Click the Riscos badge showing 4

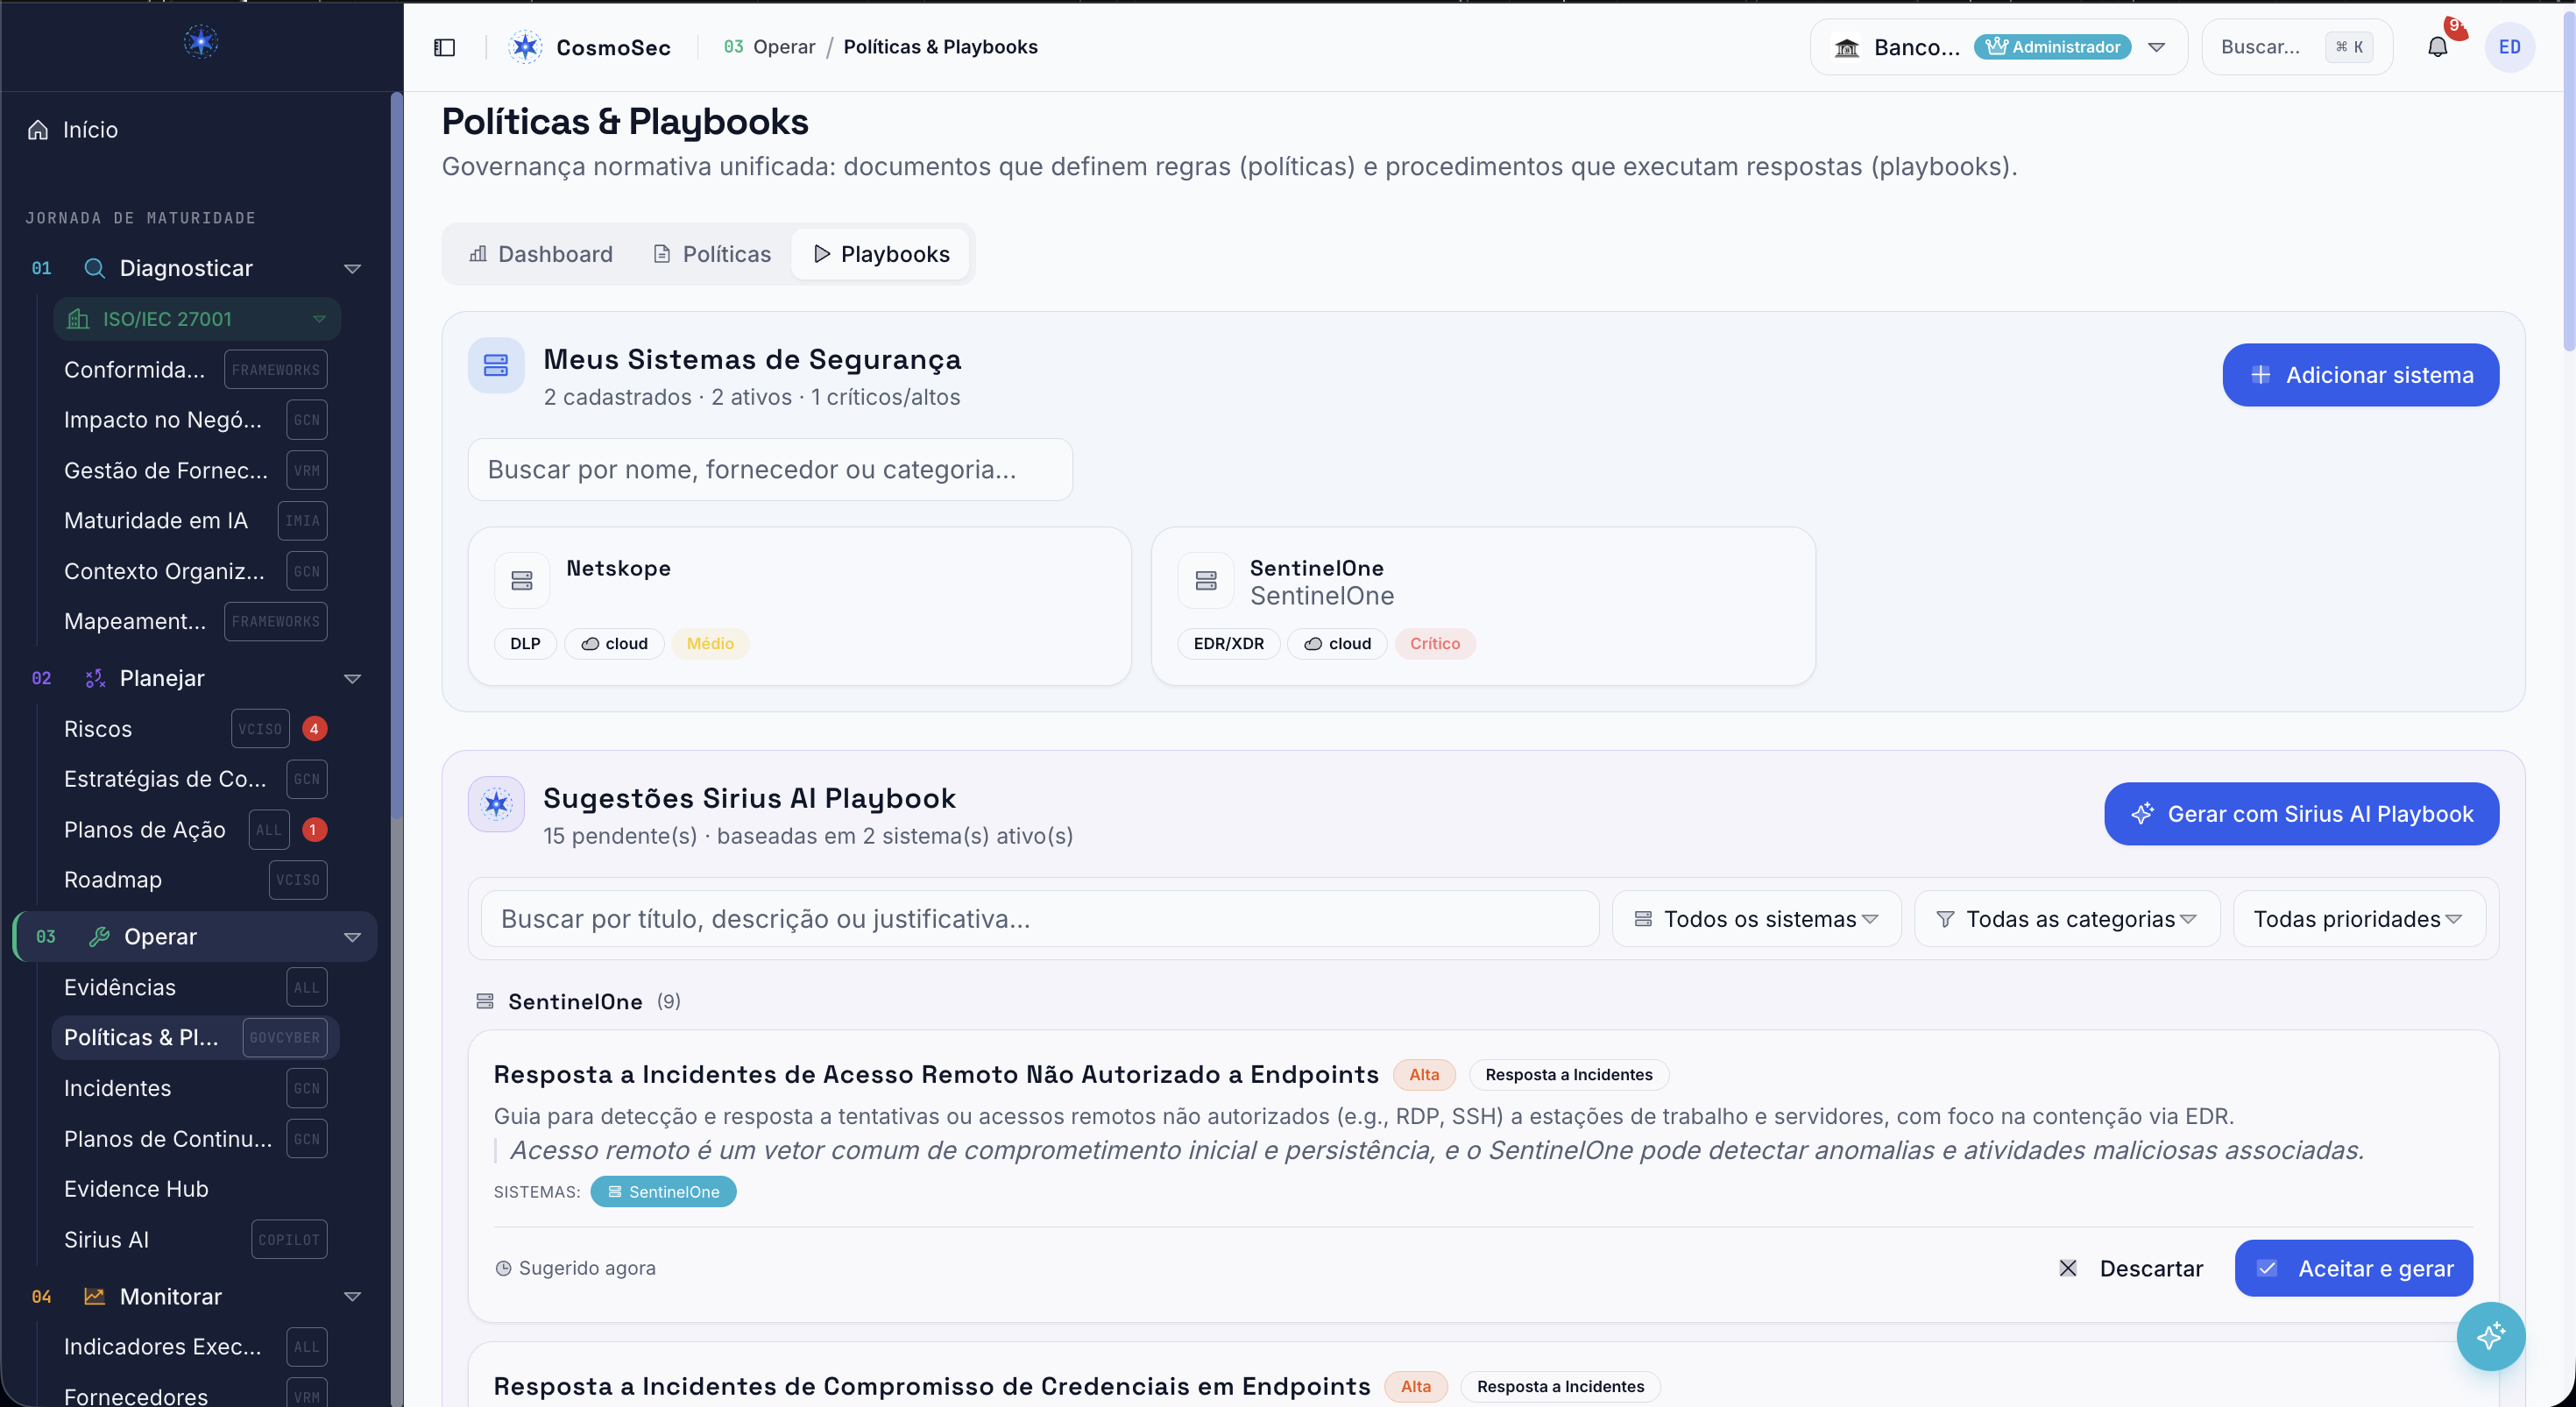click(314, 729)
